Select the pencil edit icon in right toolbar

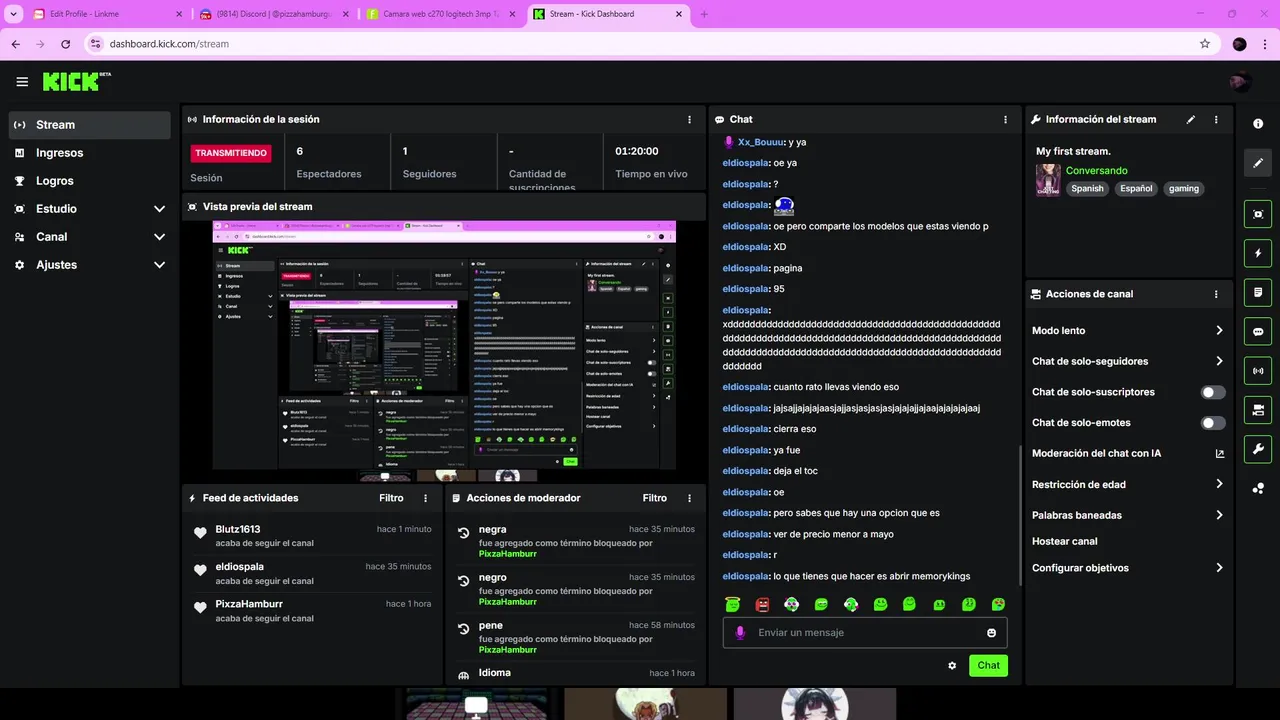1258,163
